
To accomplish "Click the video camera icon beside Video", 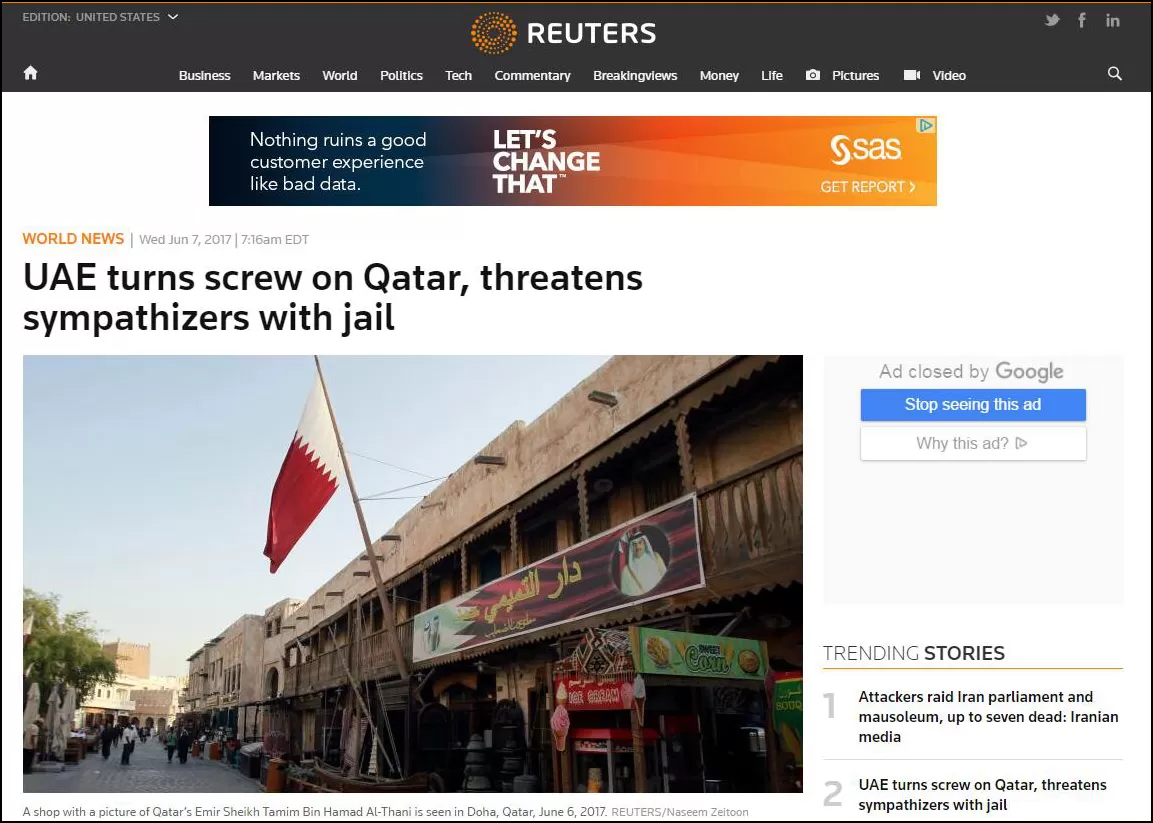I will 912,75.
